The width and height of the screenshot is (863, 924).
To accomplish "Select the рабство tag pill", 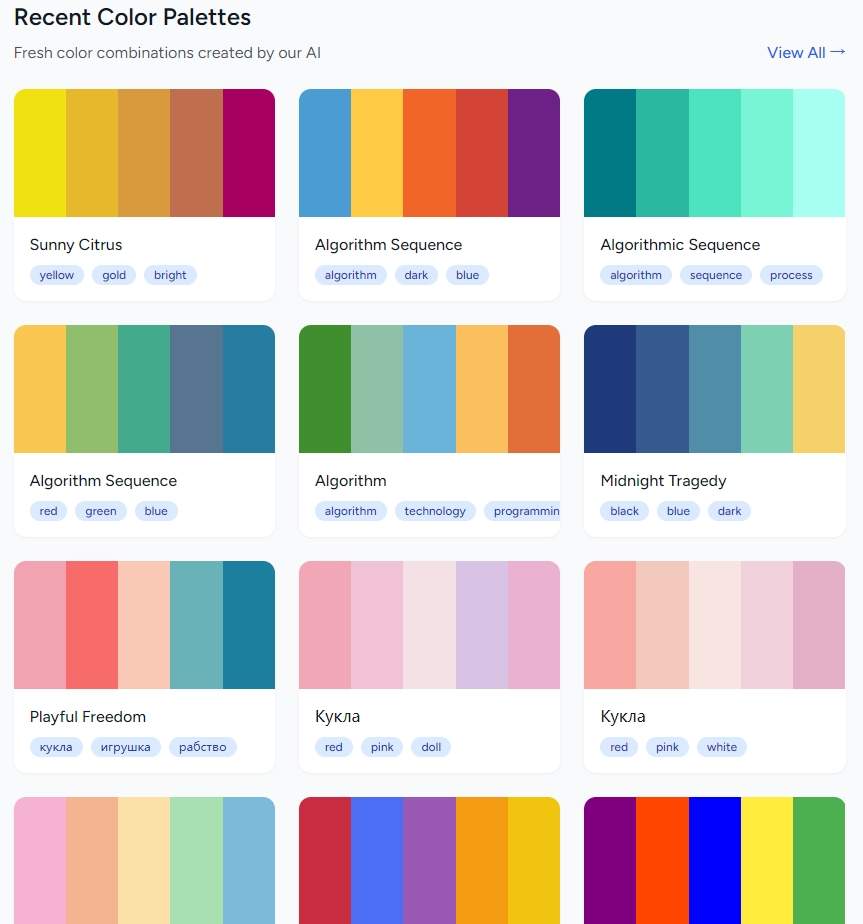I will (203, 747).
